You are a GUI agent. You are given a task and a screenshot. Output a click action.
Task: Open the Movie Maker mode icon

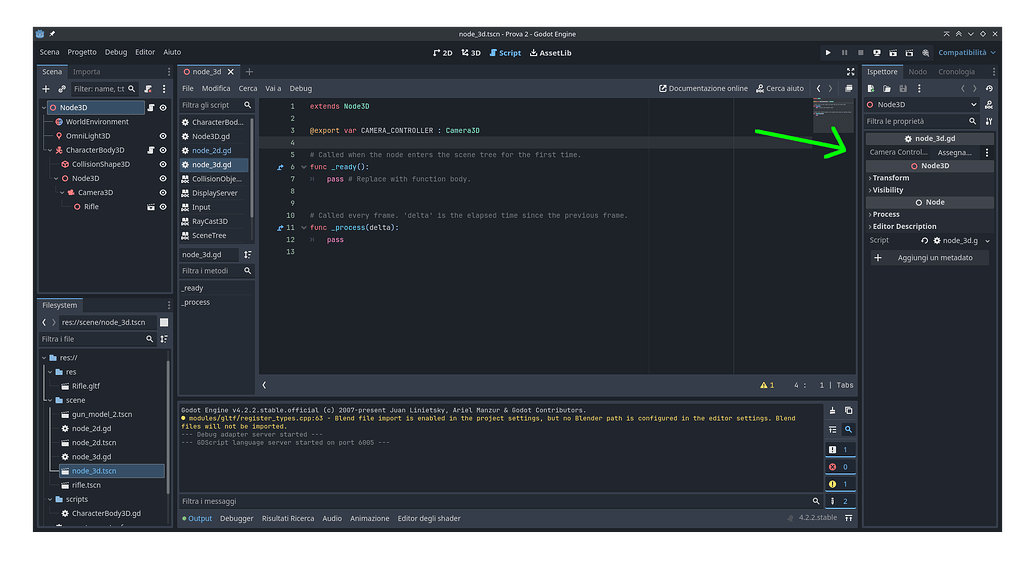925,53
